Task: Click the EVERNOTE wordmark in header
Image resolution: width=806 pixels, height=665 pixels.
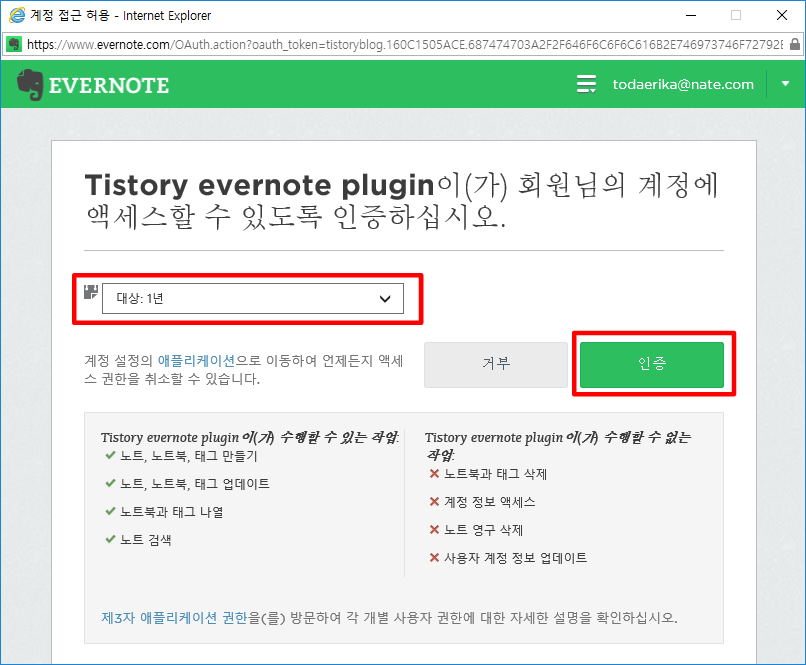Action: (x=109, y=85)
